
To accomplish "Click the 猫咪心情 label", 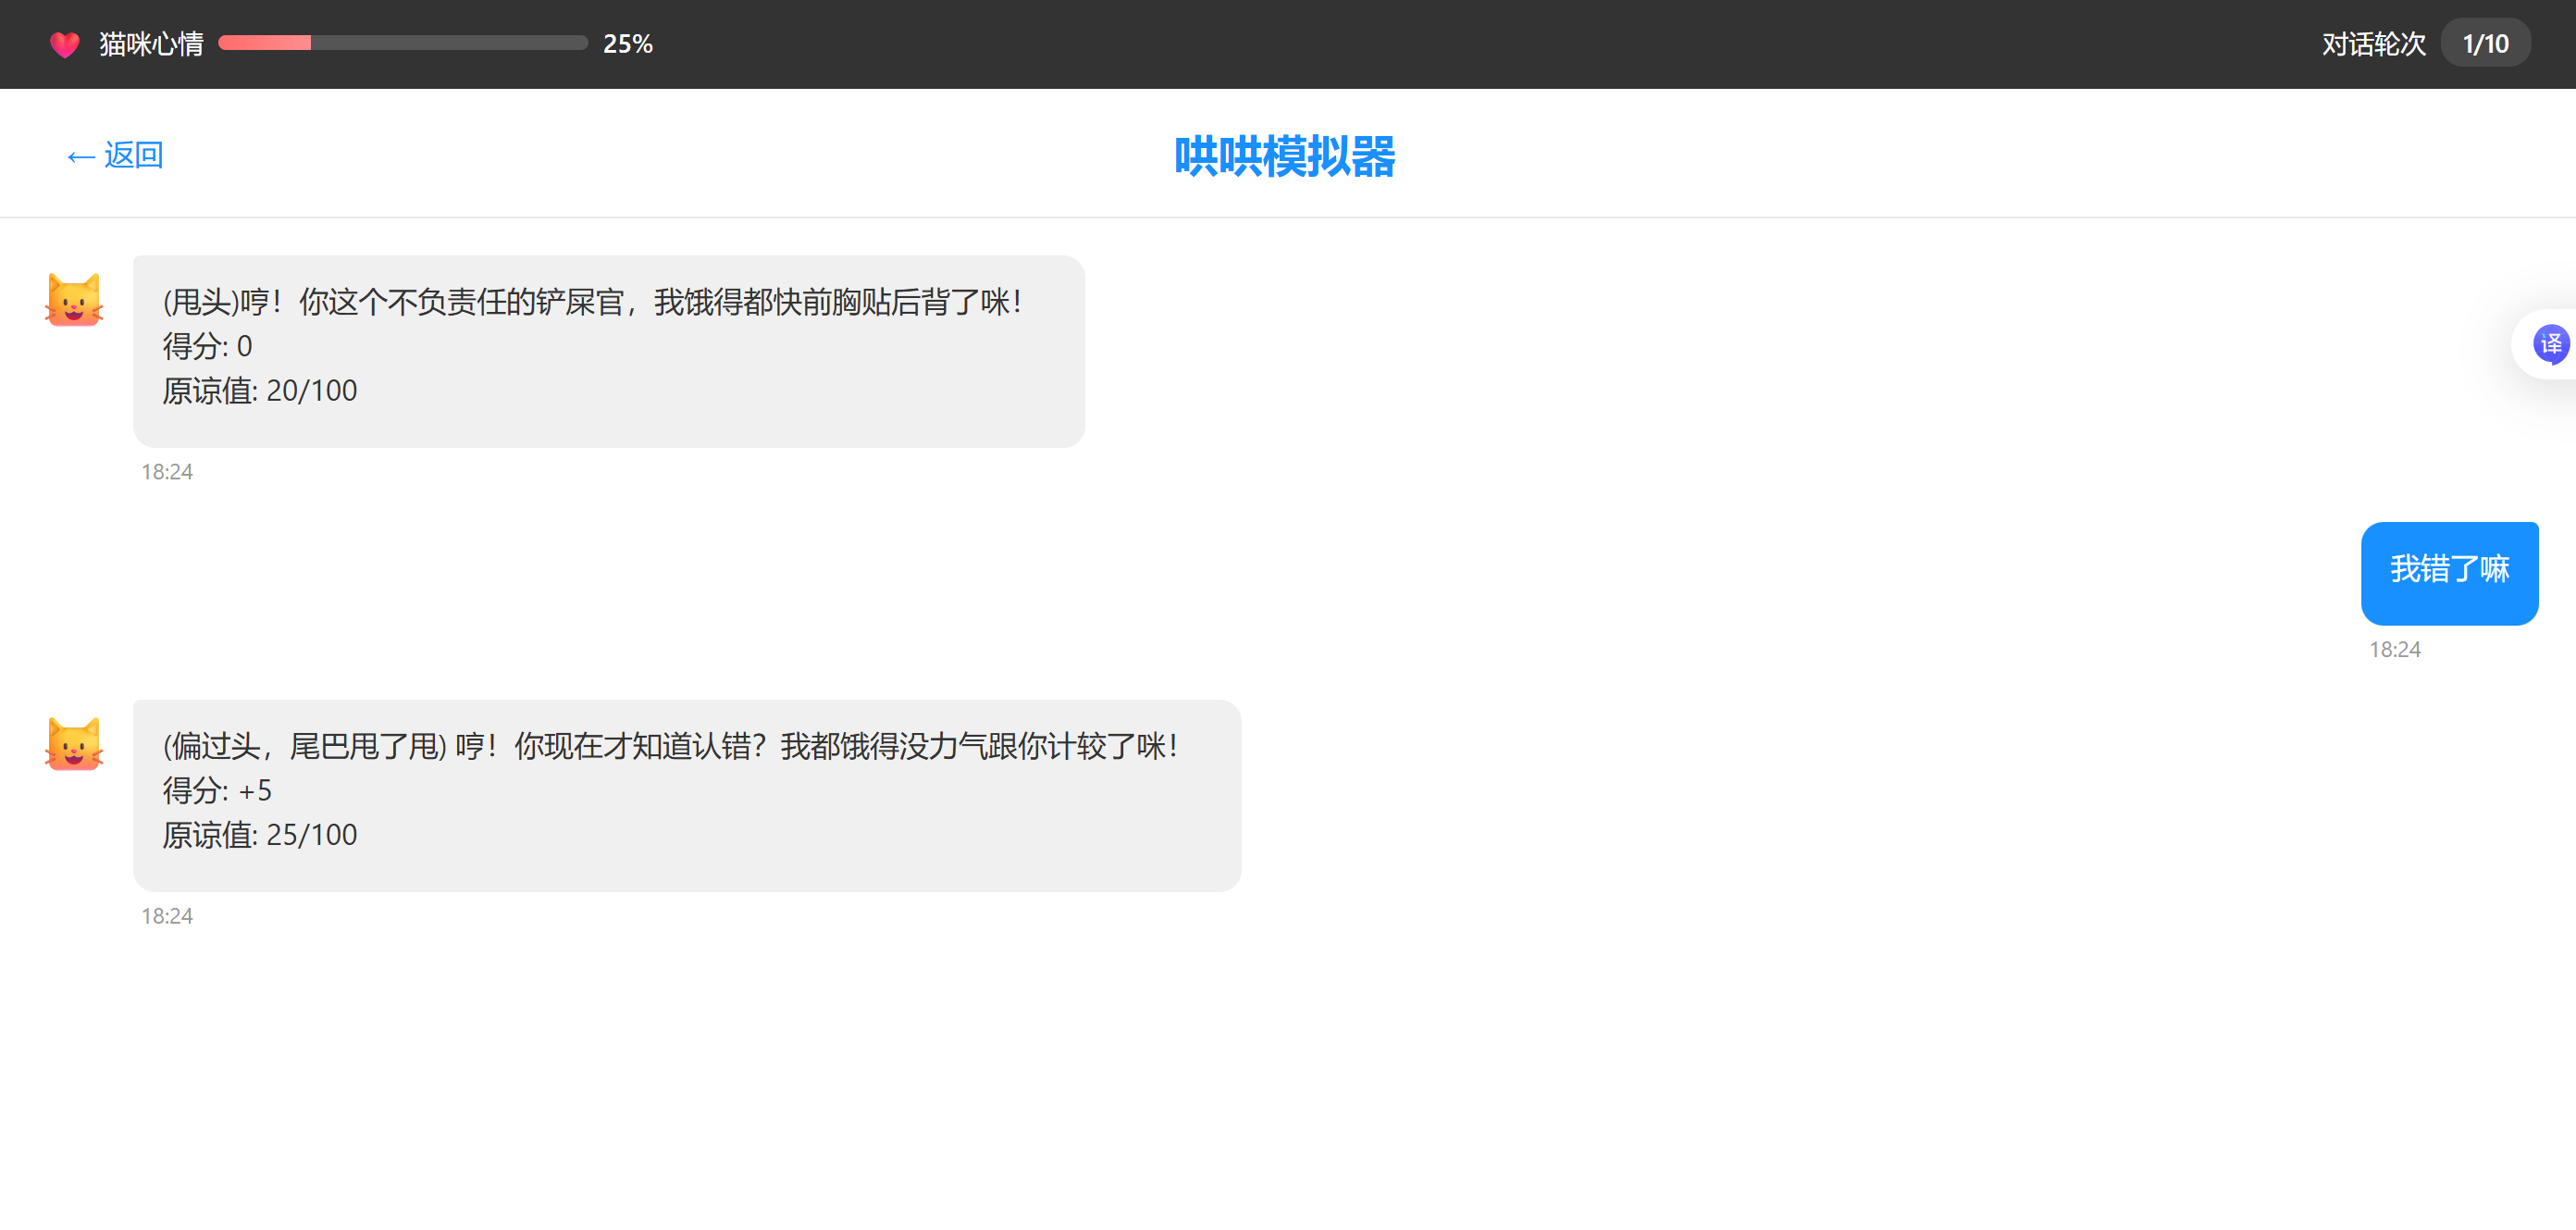I will (151, 44).
